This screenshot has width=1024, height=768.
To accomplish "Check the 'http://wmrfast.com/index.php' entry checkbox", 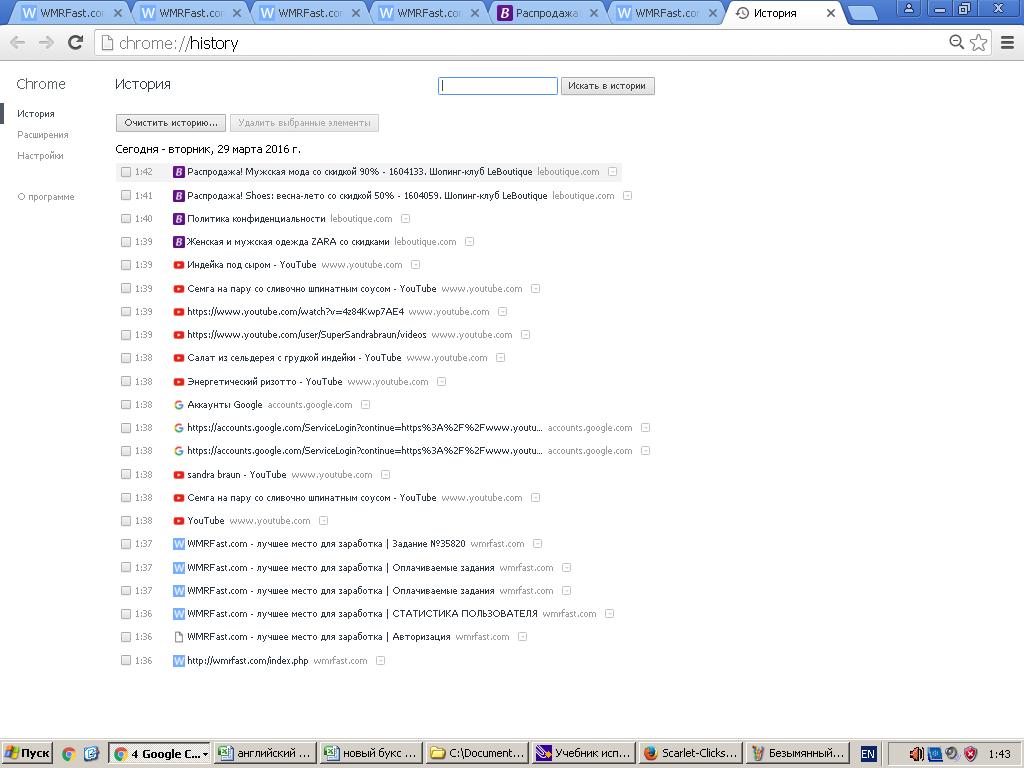I will pyautogui.click(x=126, y=660).
